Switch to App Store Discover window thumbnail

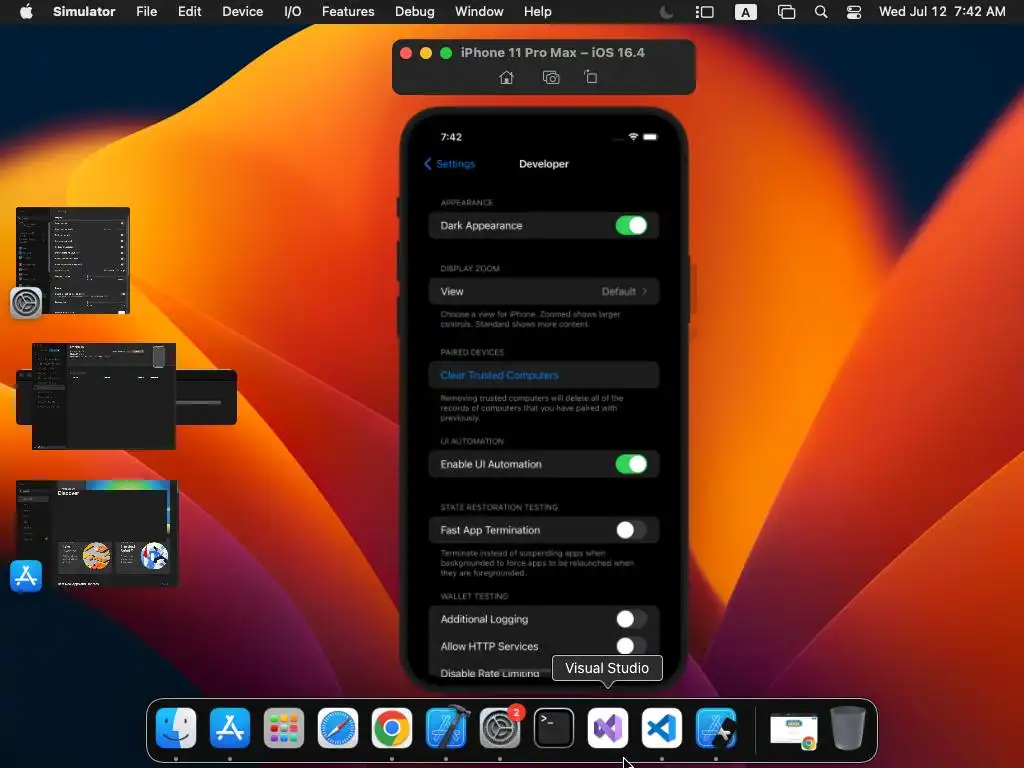(97, 533)
